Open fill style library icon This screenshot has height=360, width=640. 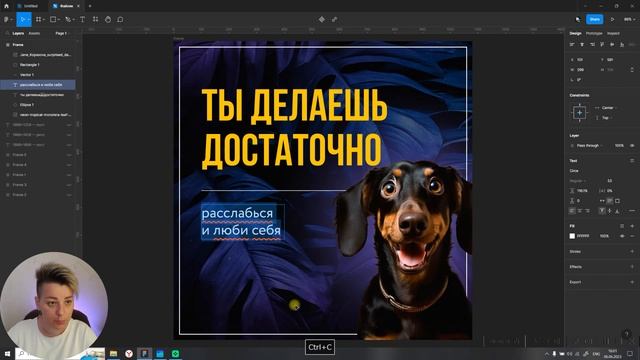point(622,226)
